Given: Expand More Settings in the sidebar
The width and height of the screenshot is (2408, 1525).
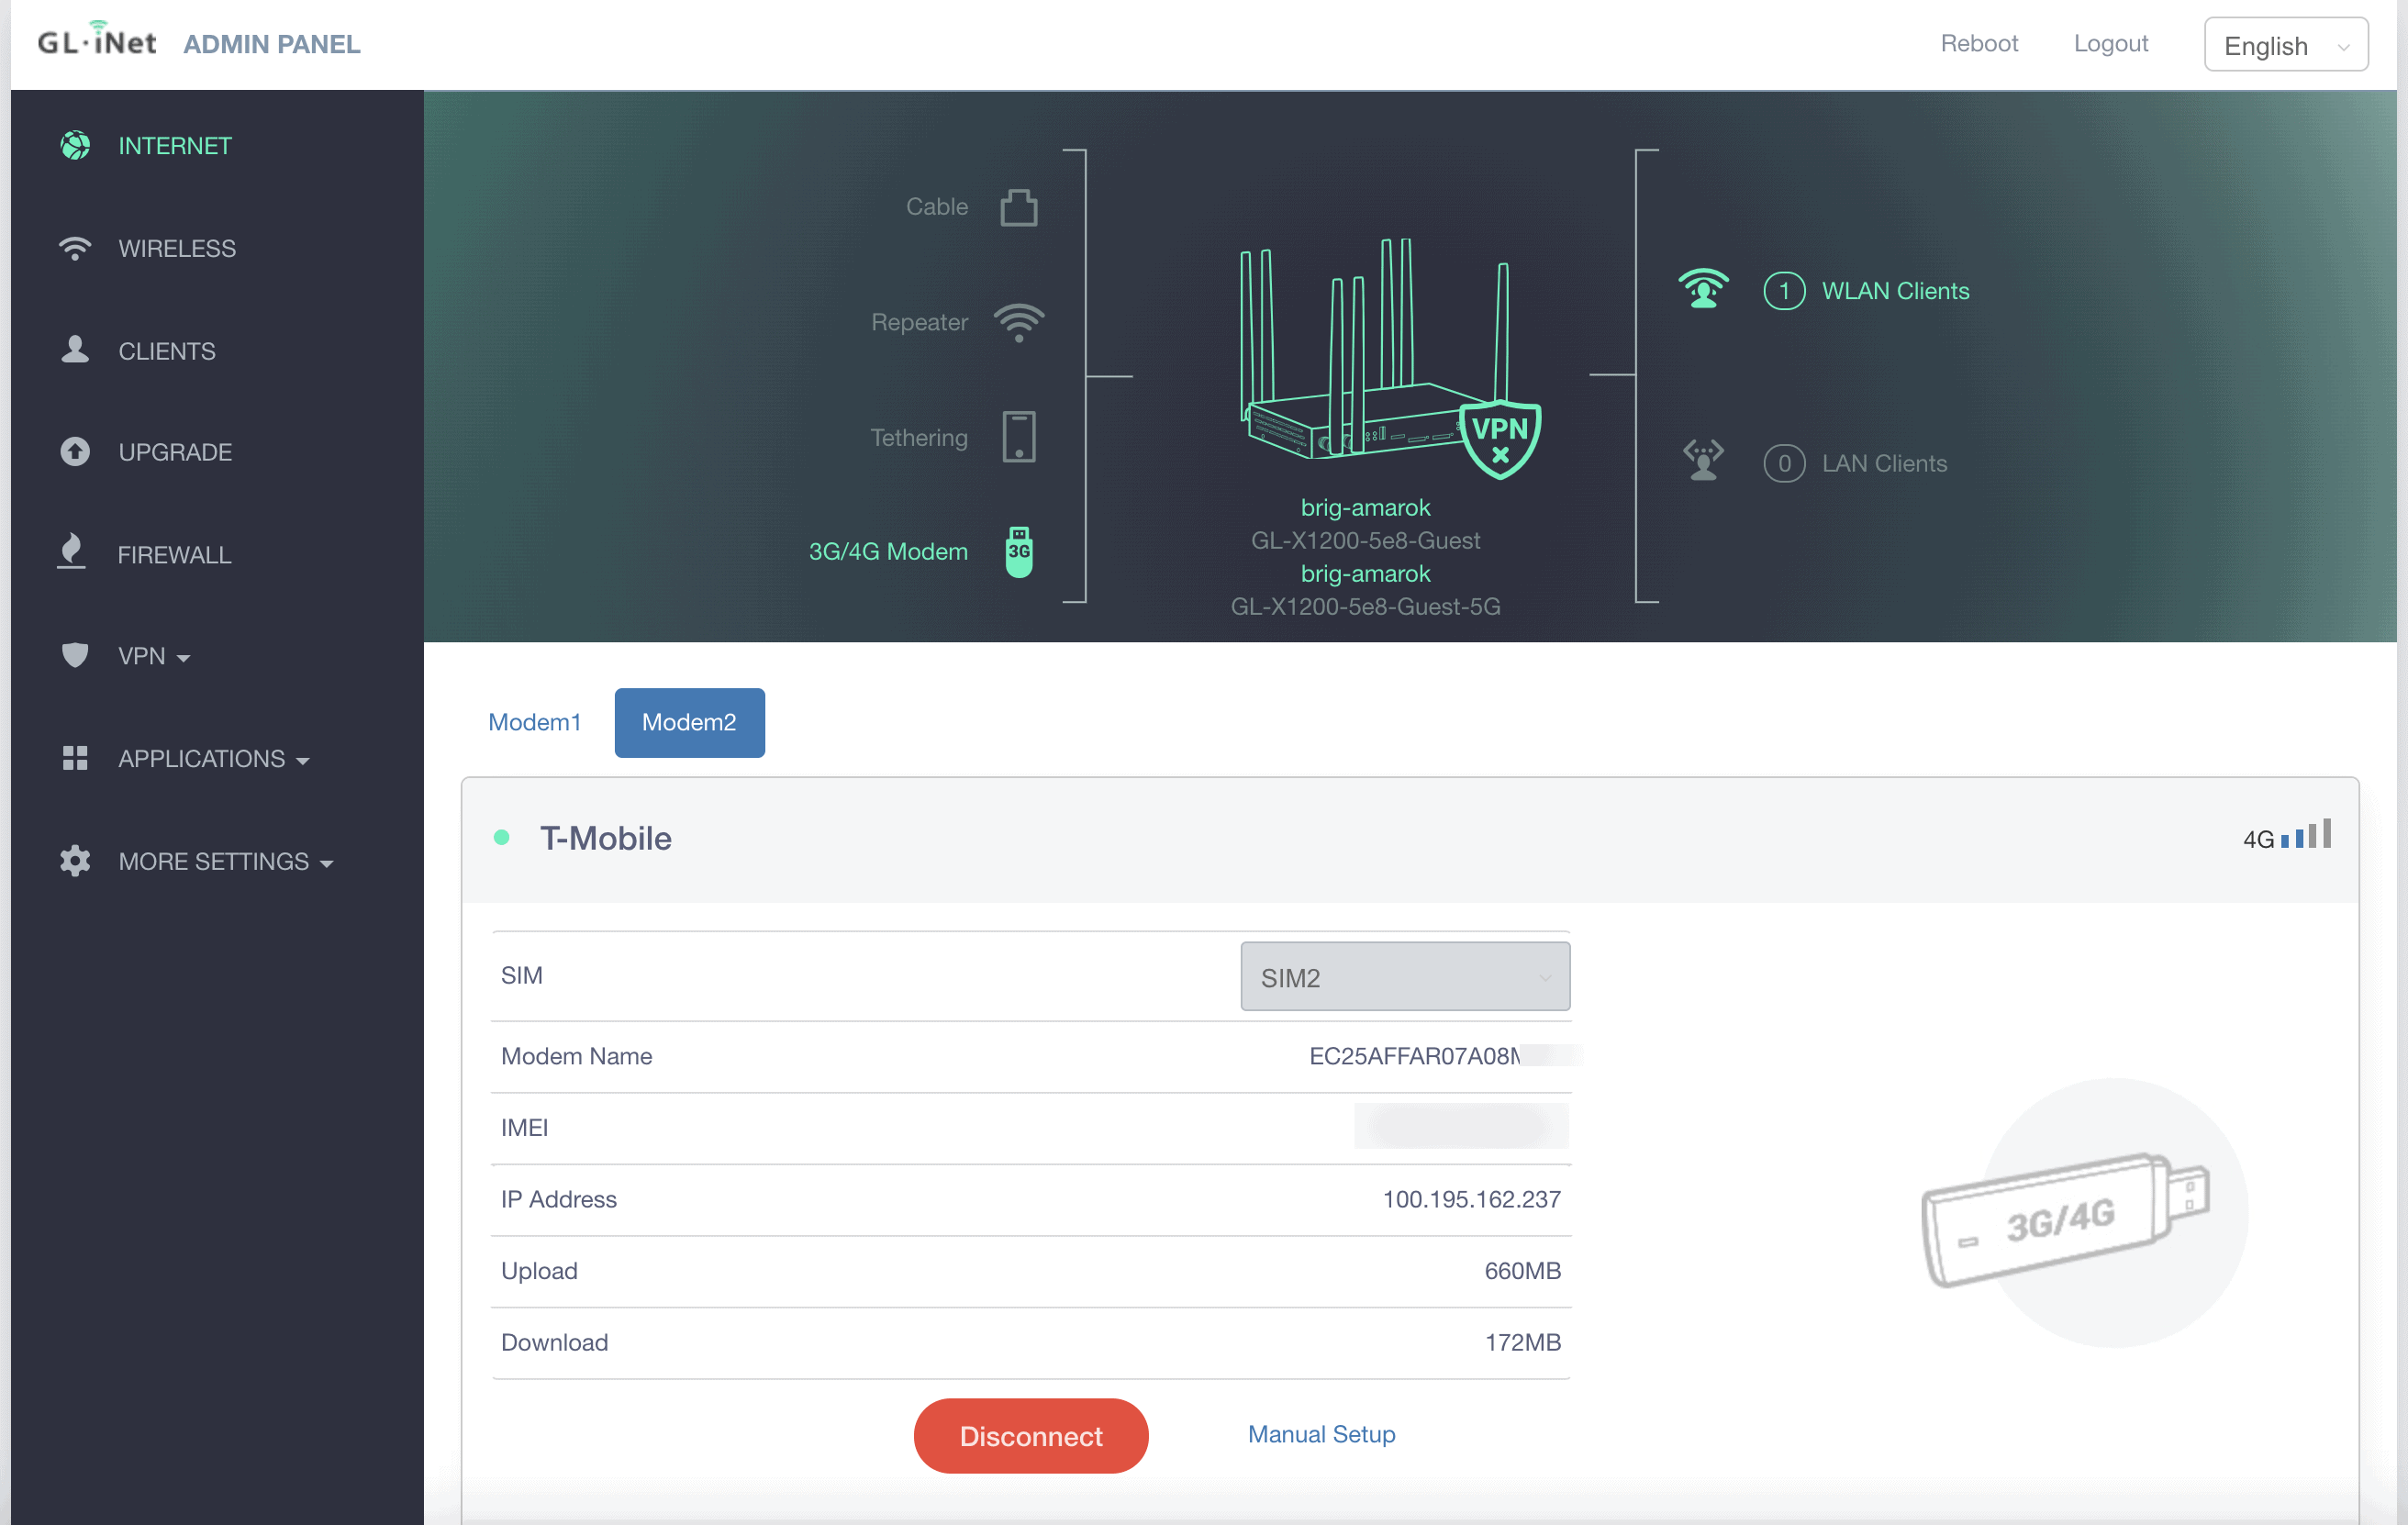Looking at the screenshot, I should [224, 861].
